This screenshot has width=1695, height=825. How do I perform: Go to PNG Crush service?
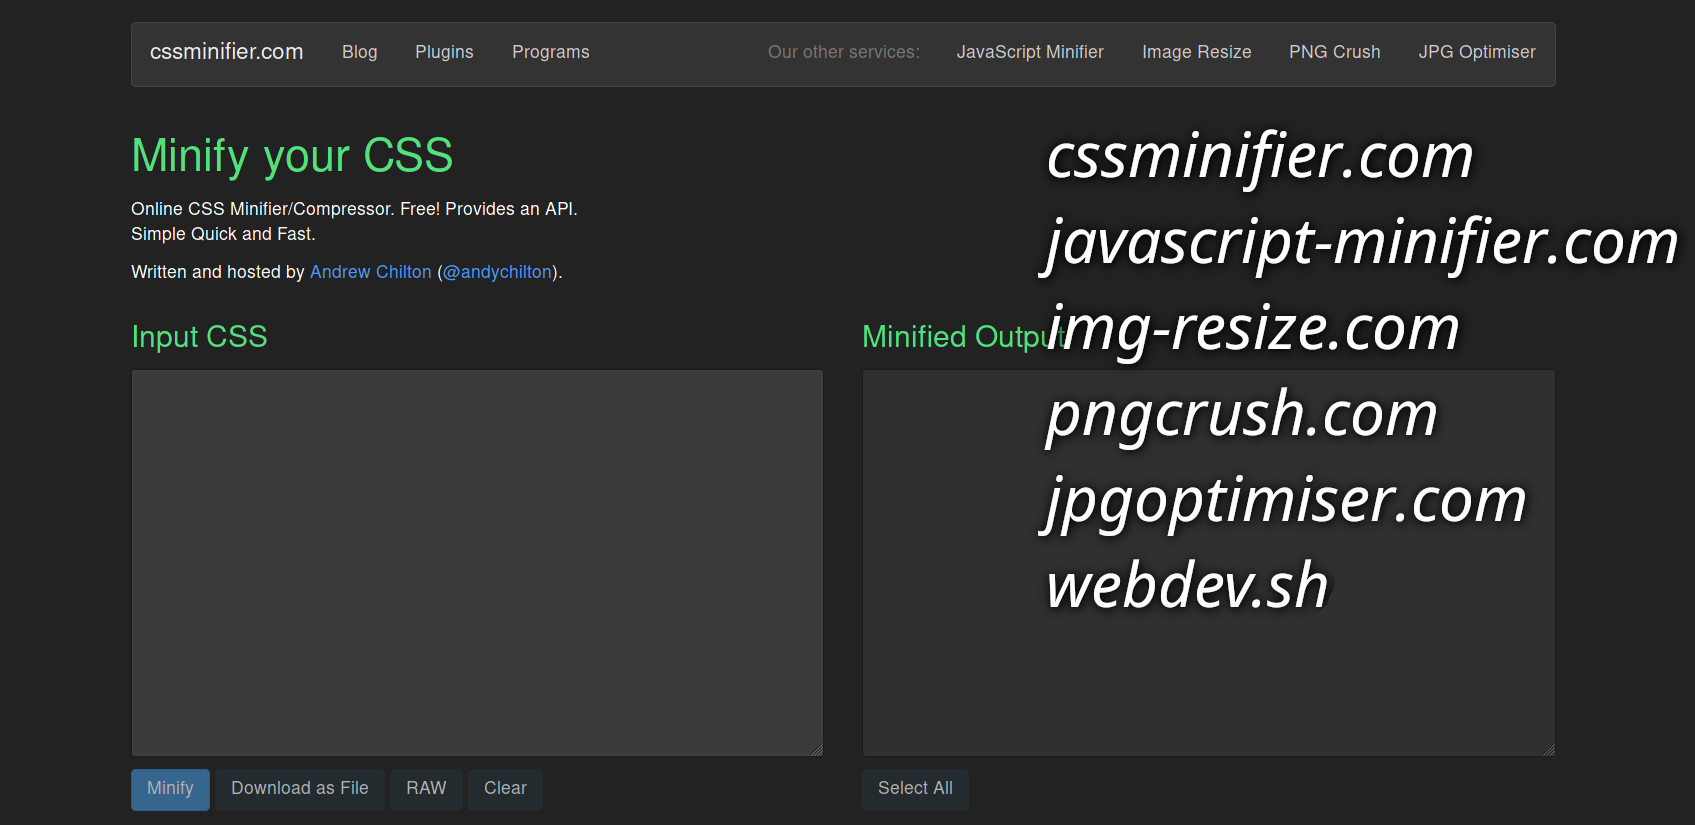coord(1335,52)
